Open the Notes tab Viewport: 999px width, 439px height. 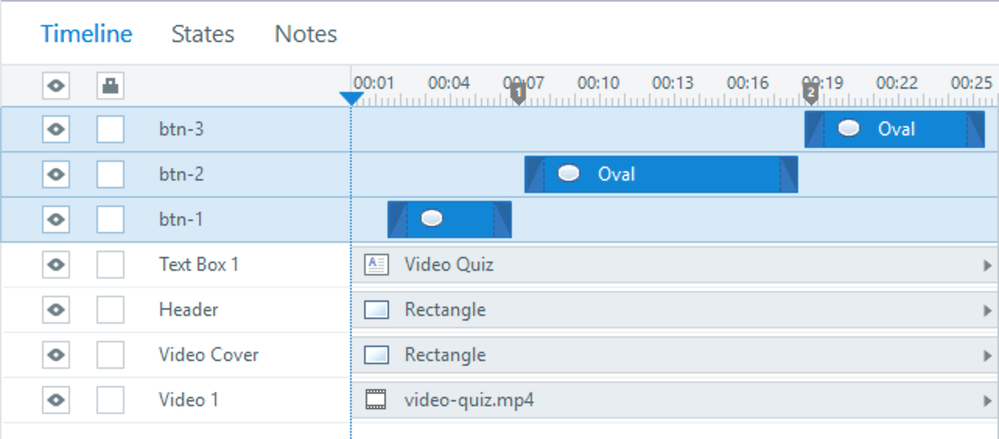(x=306, y=34)
